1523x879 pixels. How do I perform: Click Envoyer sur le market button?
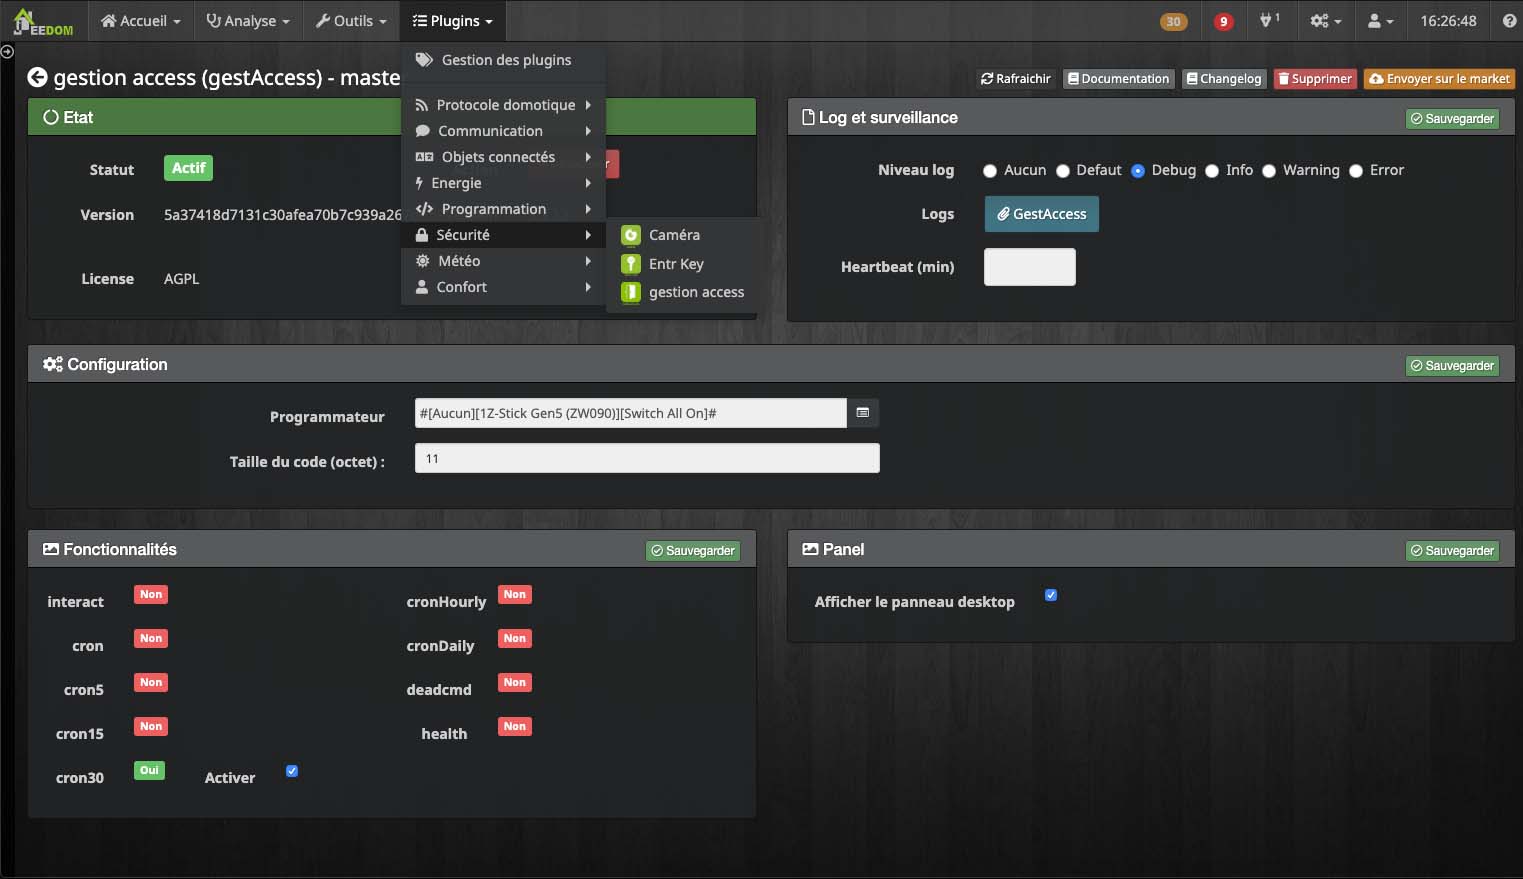1440,79
